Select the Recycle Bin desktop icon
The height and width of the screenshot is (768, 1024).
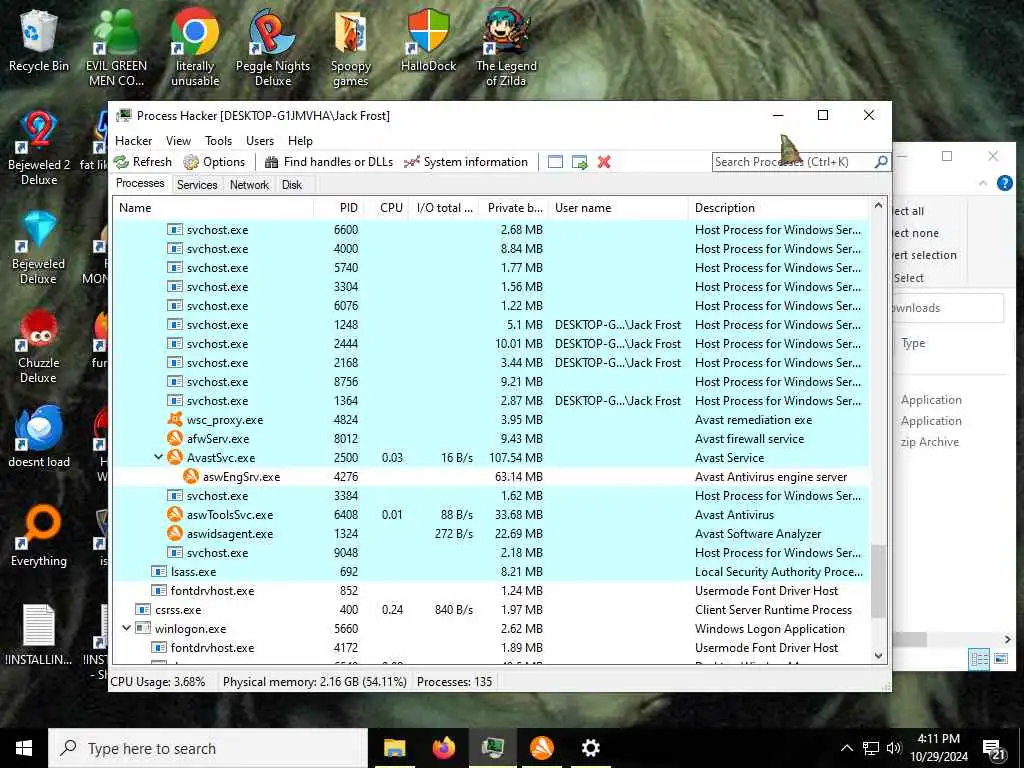tap(39, 41)
